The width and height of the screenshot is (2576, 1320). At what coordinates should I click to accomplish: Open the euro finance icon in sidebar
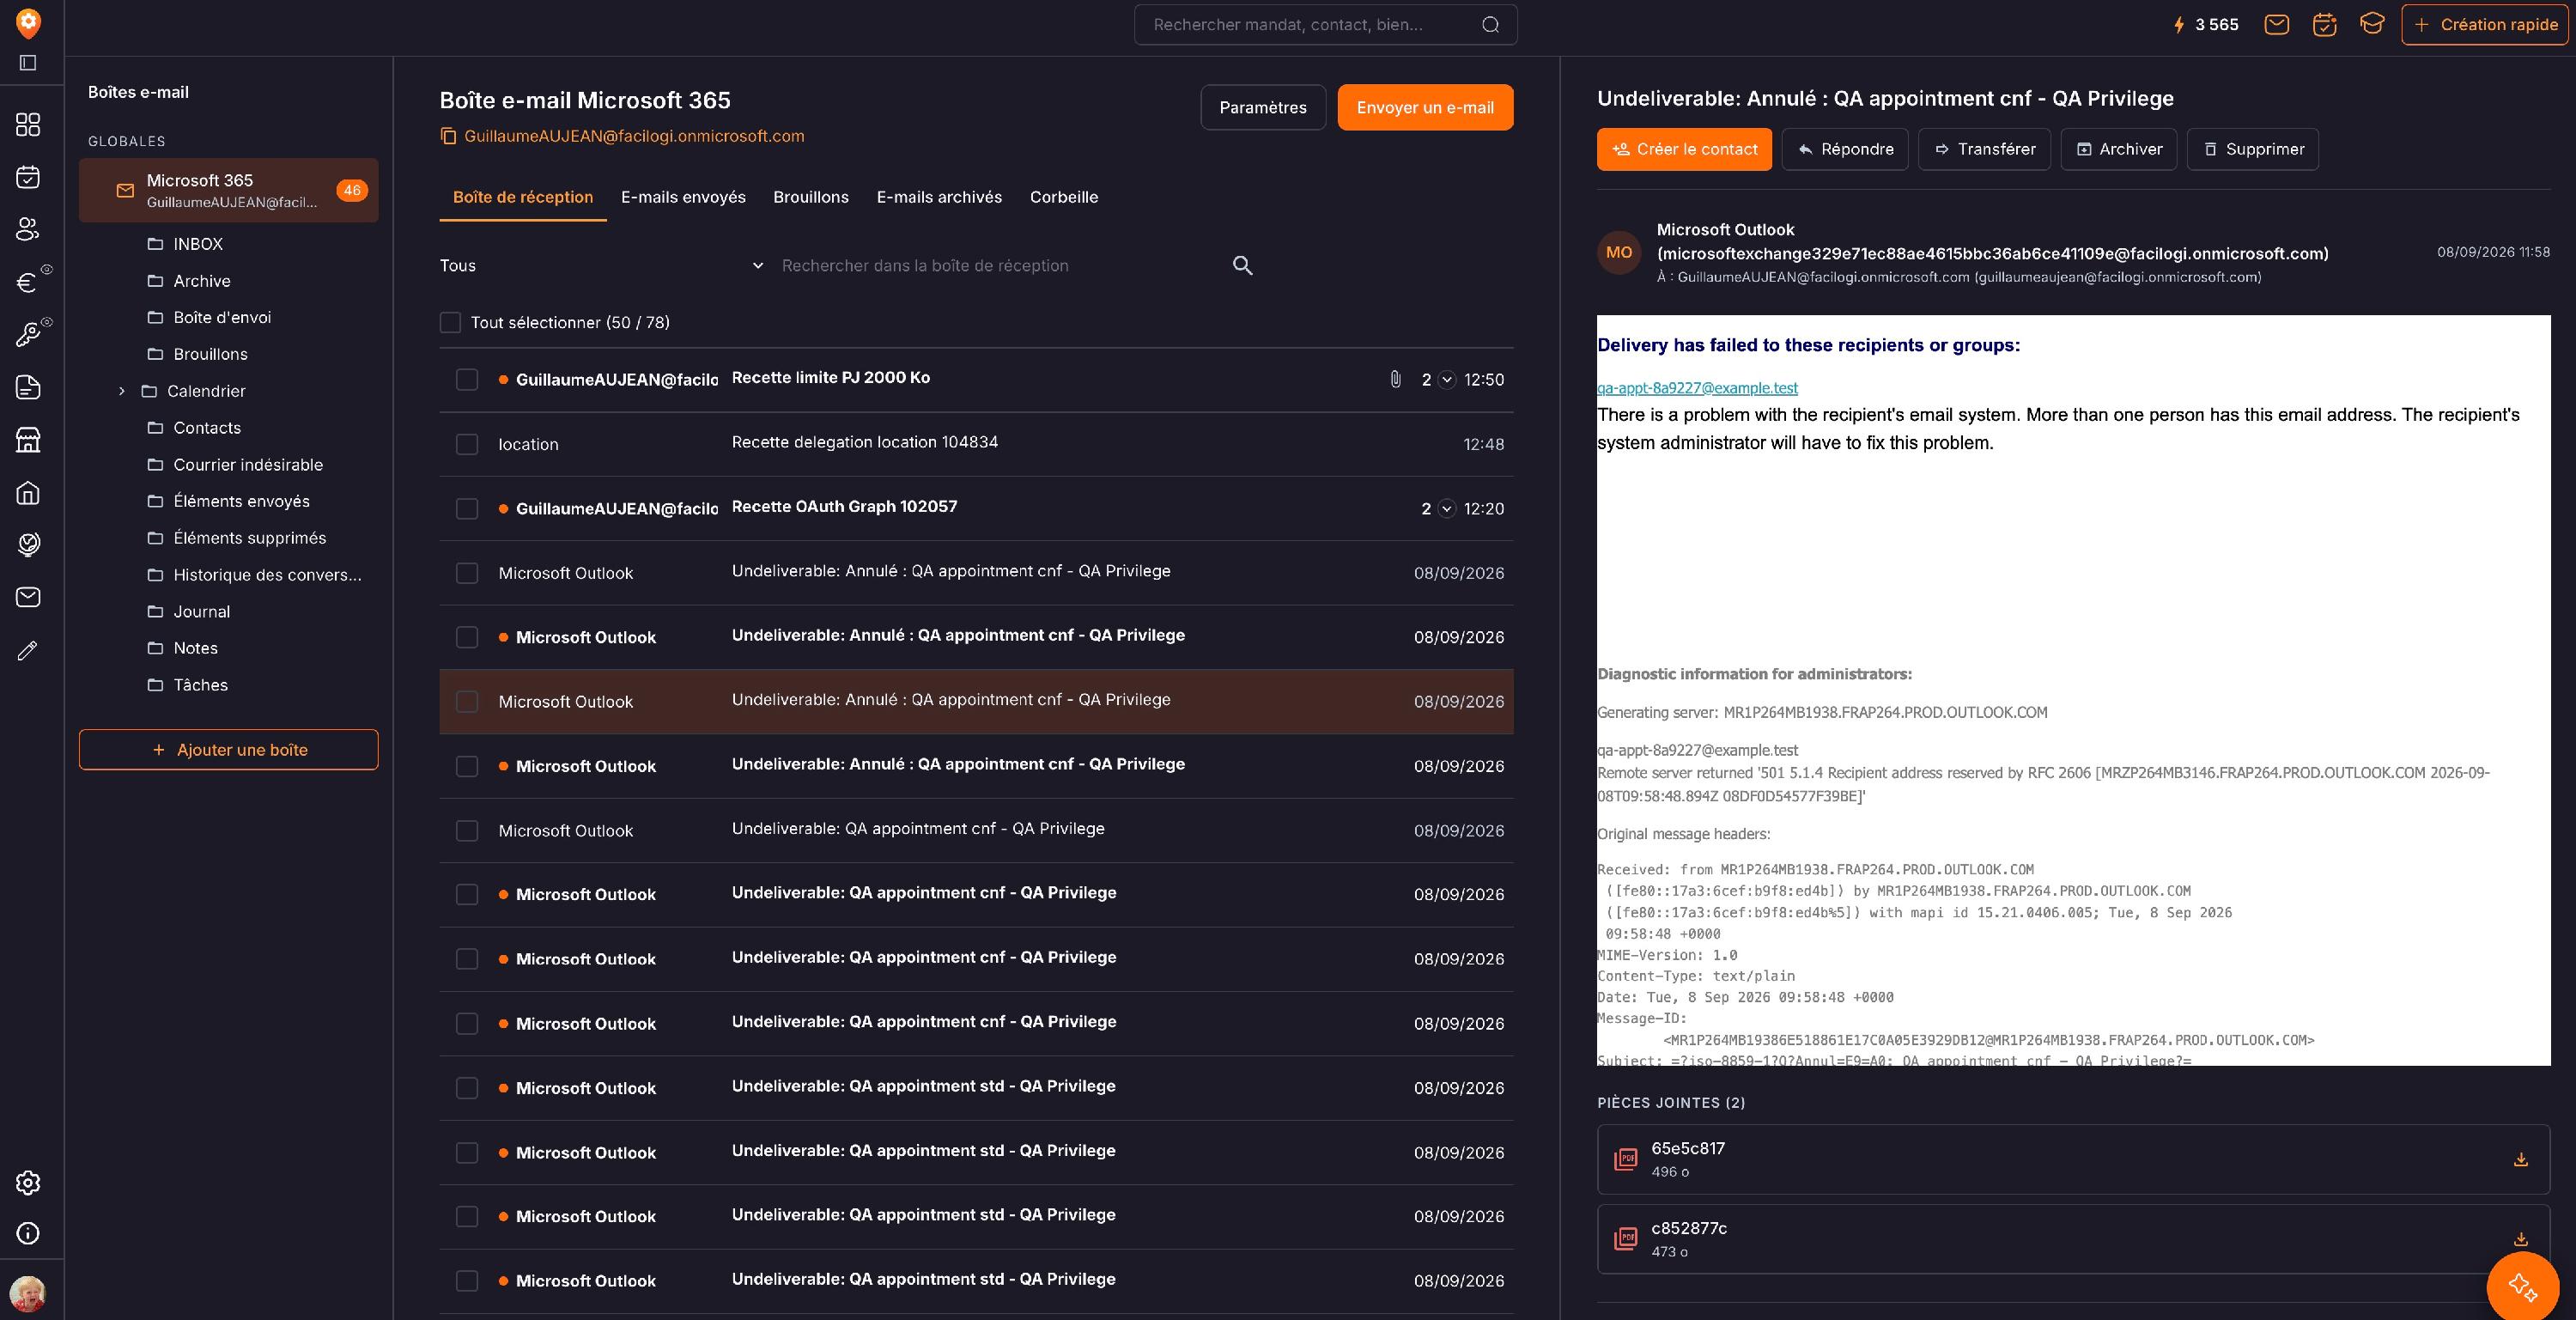28,282
